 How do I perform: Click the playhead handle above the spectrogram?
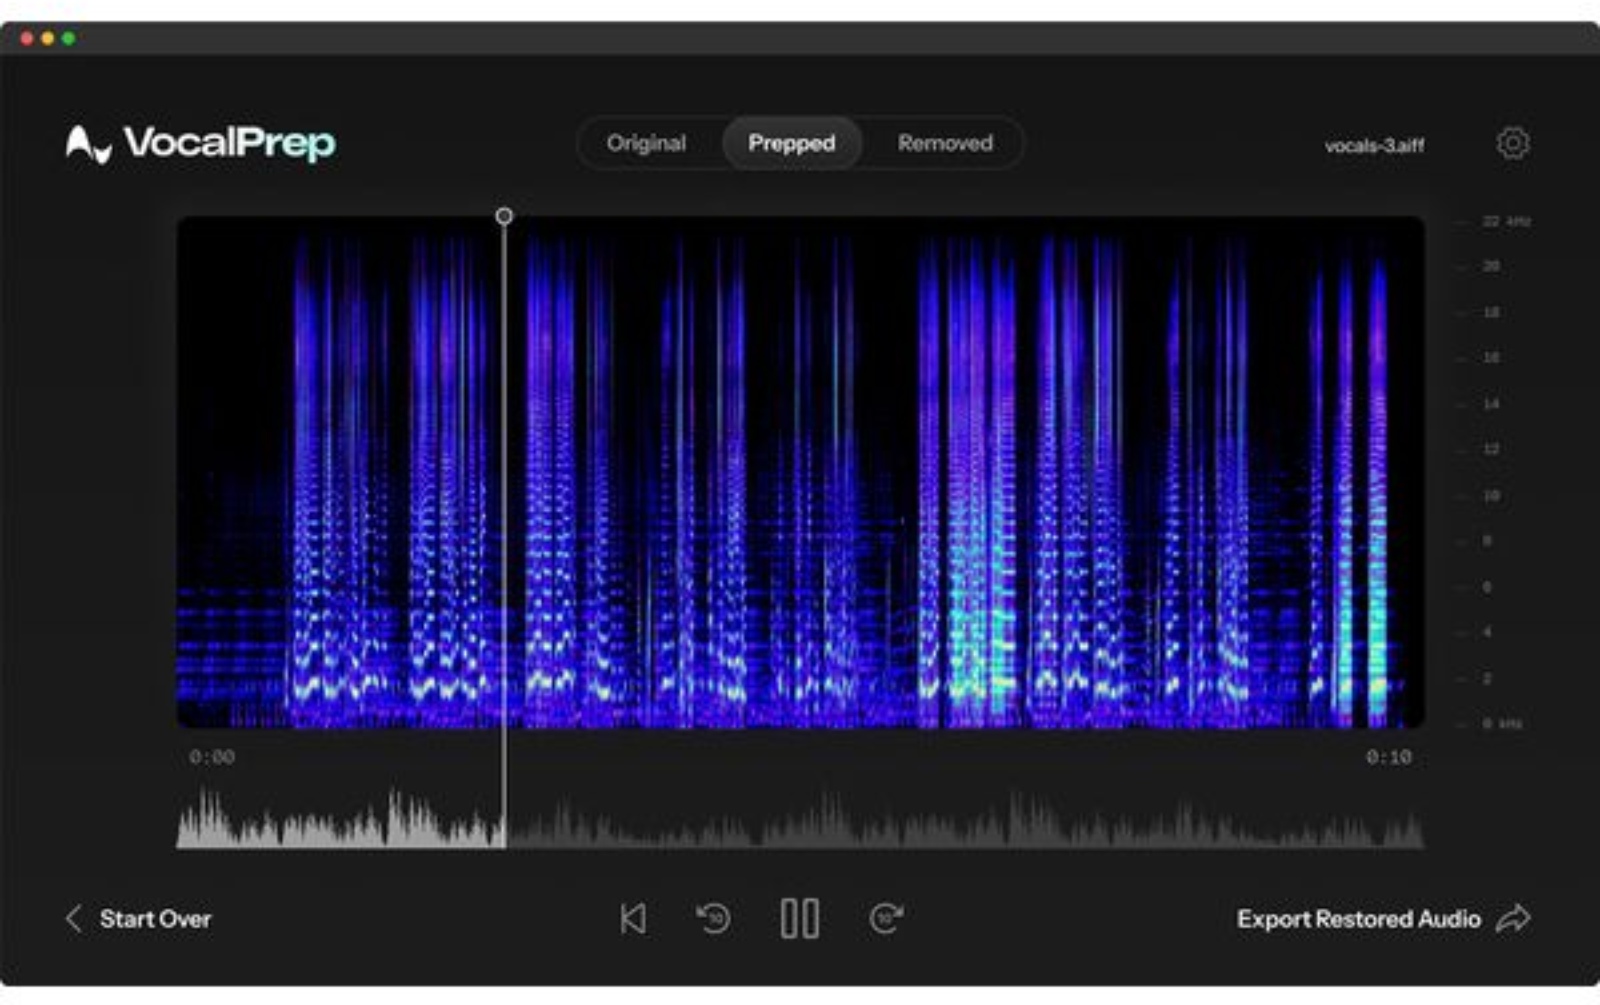point(504,214)
